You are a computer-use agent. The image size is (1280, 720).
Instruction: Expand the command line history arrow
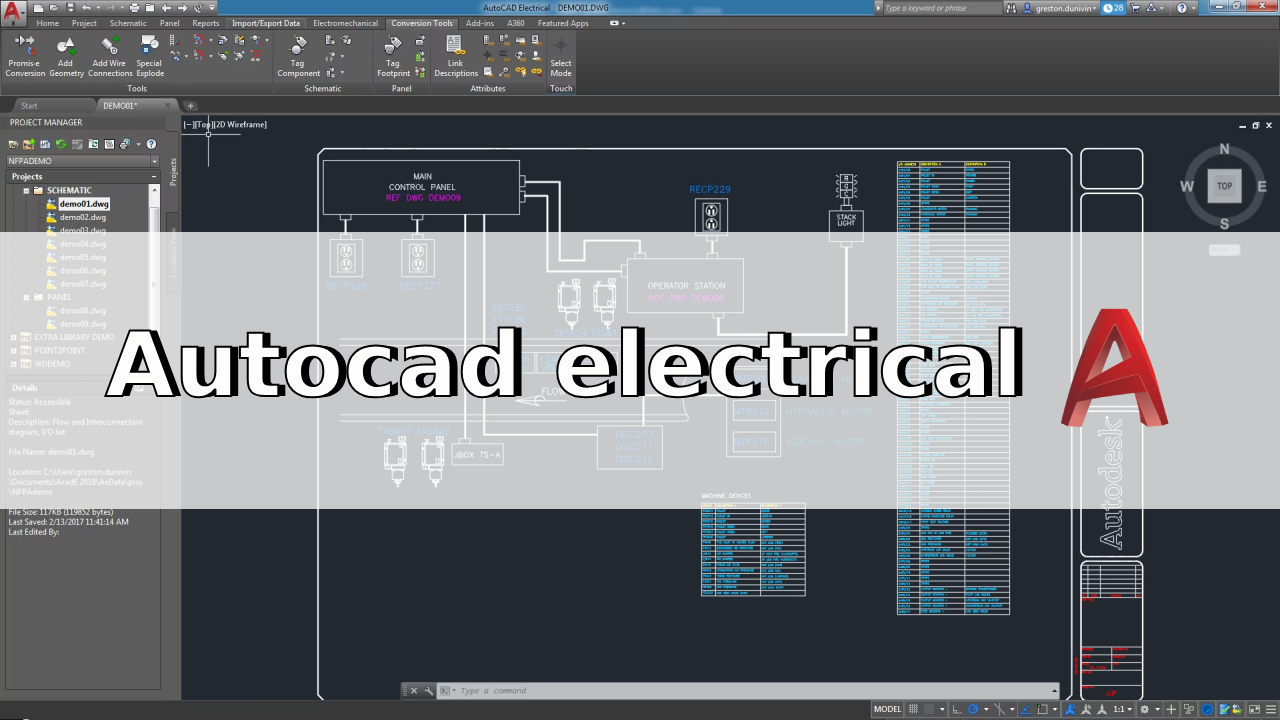coord(1054,690)
